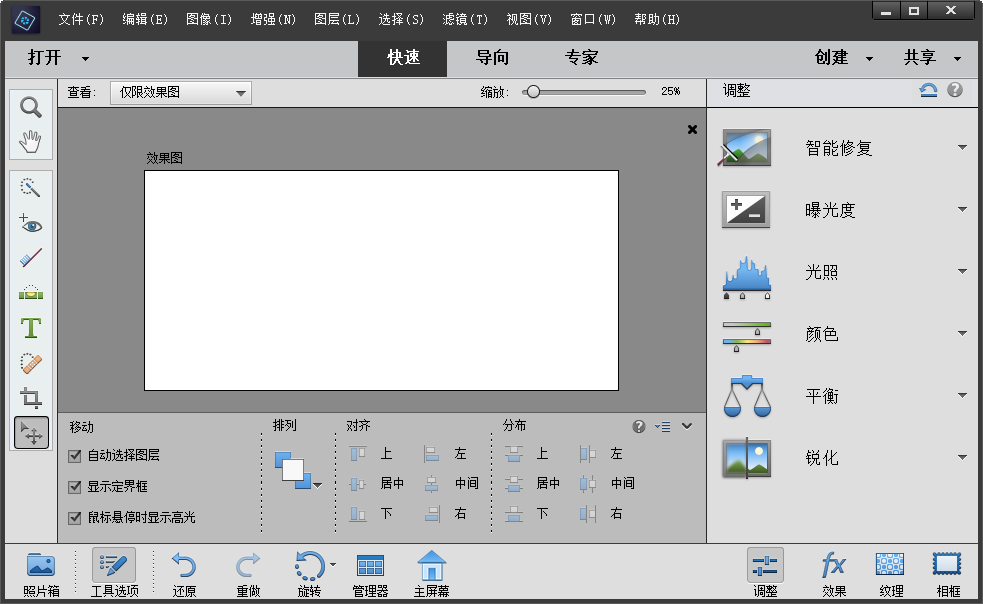Toggle 自动选择图层 checkbox

(x=75, y=455)
